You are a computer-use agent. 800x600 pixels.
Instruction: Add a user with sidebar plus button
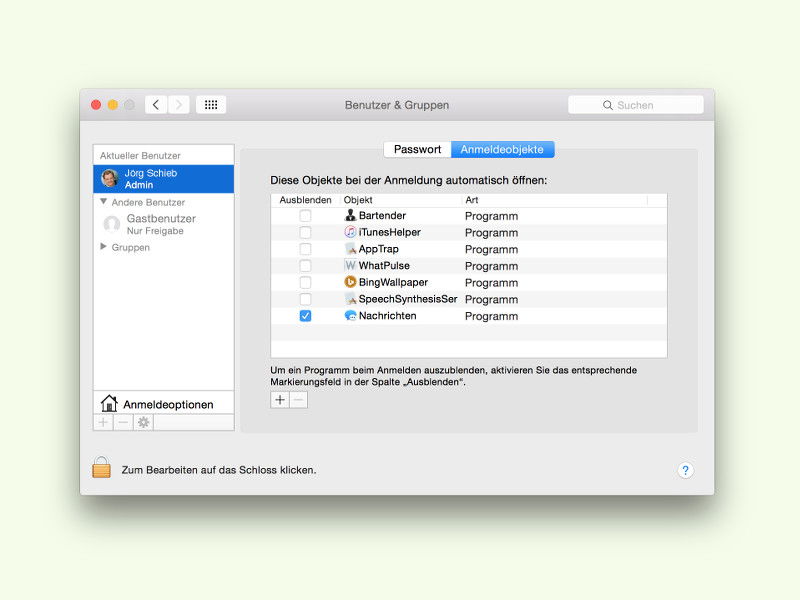pos(103,422)
